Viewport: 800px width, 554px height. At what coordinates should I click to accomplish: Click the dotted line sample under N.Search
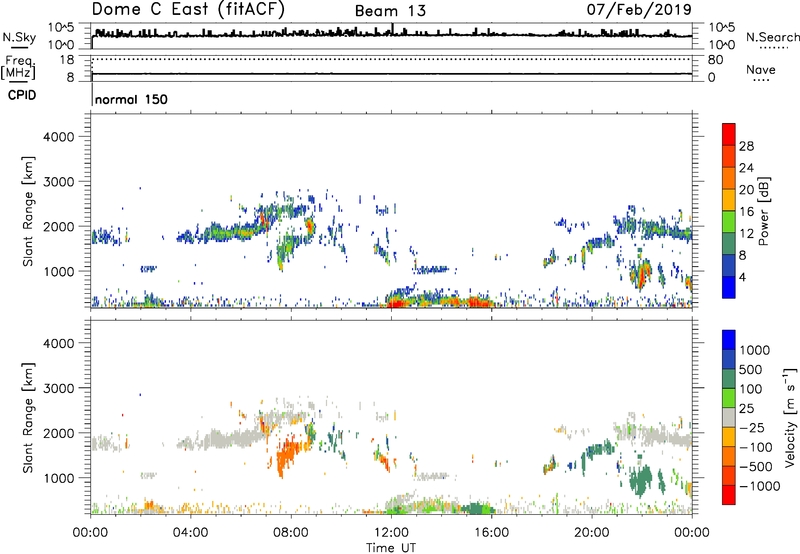click(773, 47)
